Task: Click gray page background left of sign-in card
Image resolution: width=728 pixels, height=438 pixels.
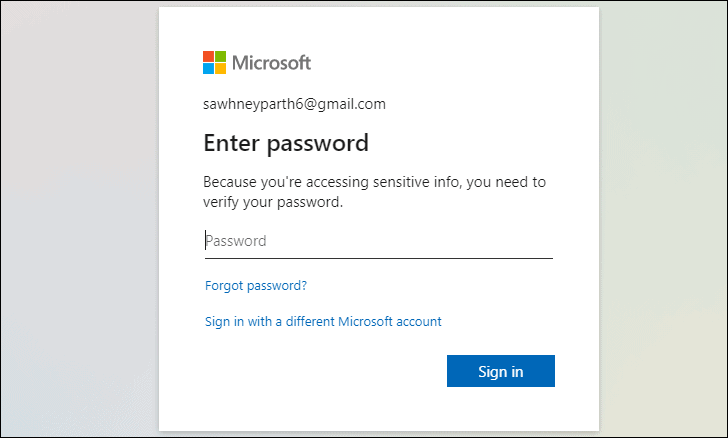Action: (79, 218)
